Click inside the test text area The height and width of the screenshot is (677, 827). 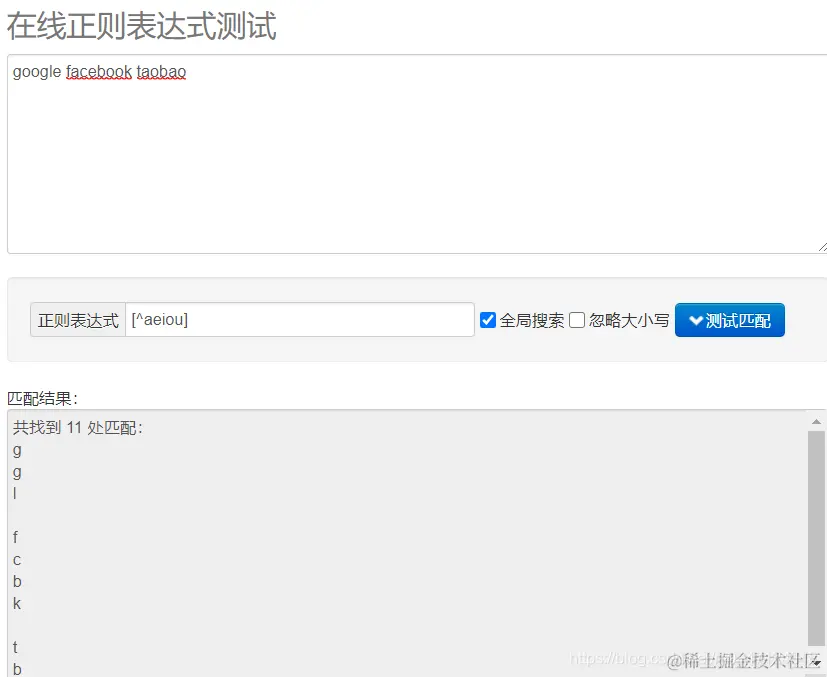(417, 153)
